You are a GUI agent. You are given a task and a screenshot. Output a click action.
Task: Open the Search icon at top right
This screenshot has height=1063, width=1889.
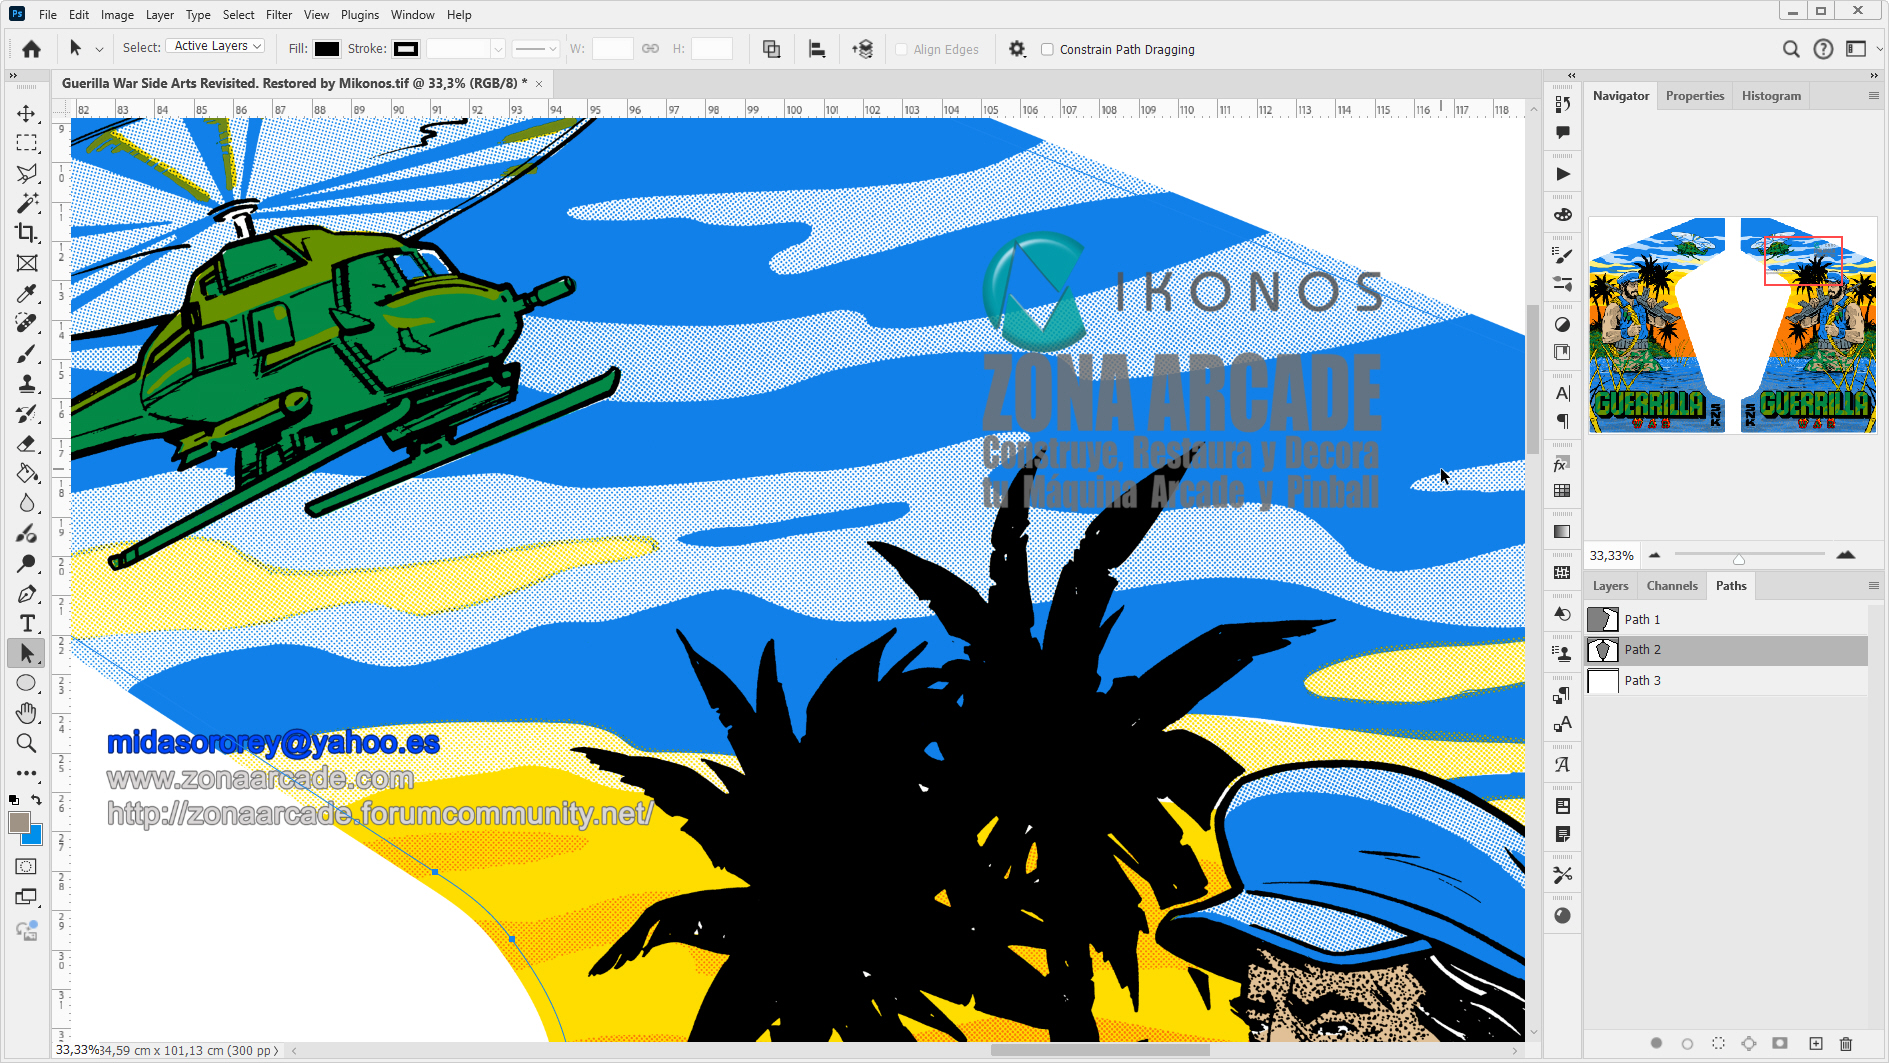click(x=1791, y=49)
